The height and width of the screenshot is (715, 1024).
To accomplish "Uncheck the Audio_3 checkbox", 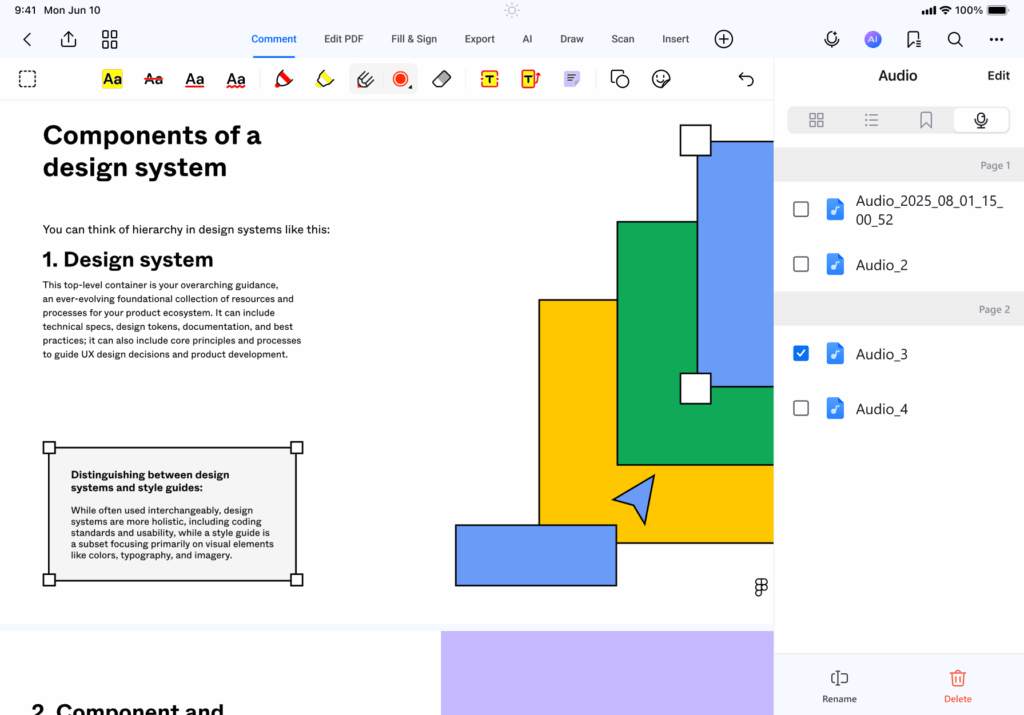I will 801,353.
